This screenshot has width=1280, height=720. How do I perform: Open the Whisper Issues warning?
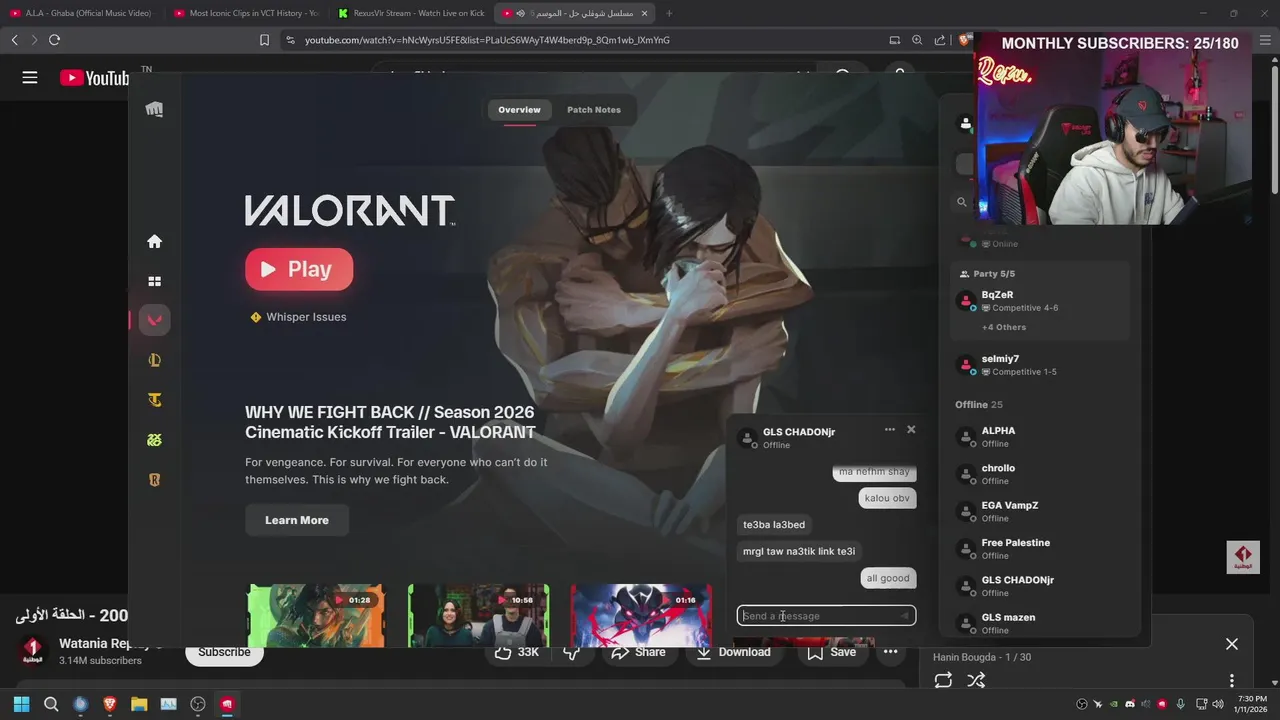pyautogui.click(x=298, y=317)
